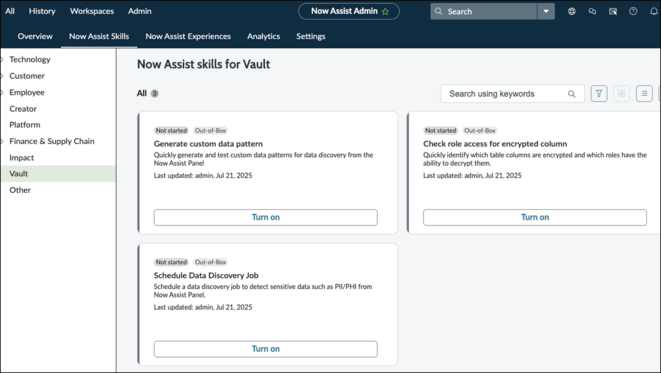This screenshot has width=661, height=373.
Task: Select the All skills count filter
Action: pyautogui.click(x=148, y=94)
